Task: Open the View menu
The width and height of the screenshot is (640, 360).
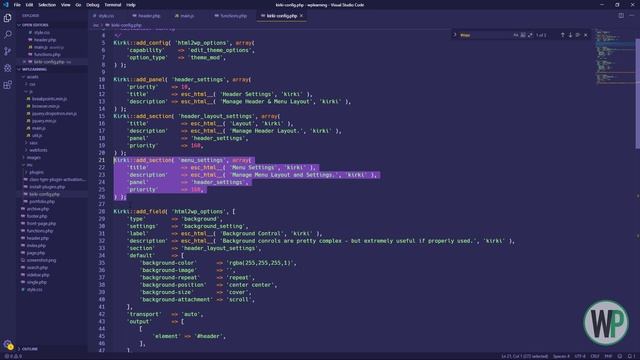Action: (x=66, y=5)
